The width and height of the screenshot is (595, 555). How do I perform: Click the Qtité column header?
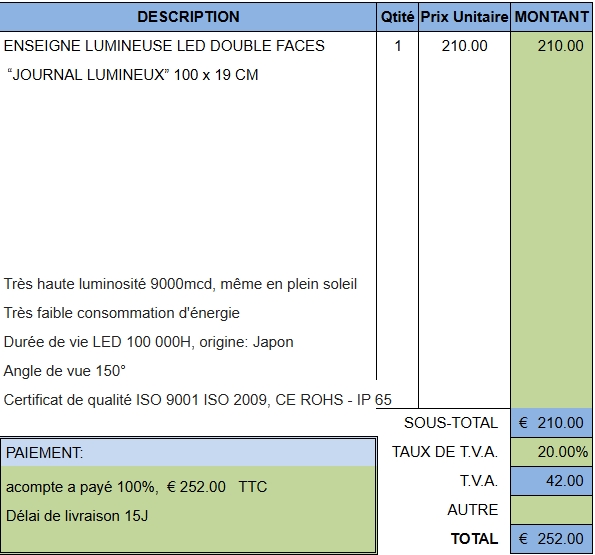[397, 17]
